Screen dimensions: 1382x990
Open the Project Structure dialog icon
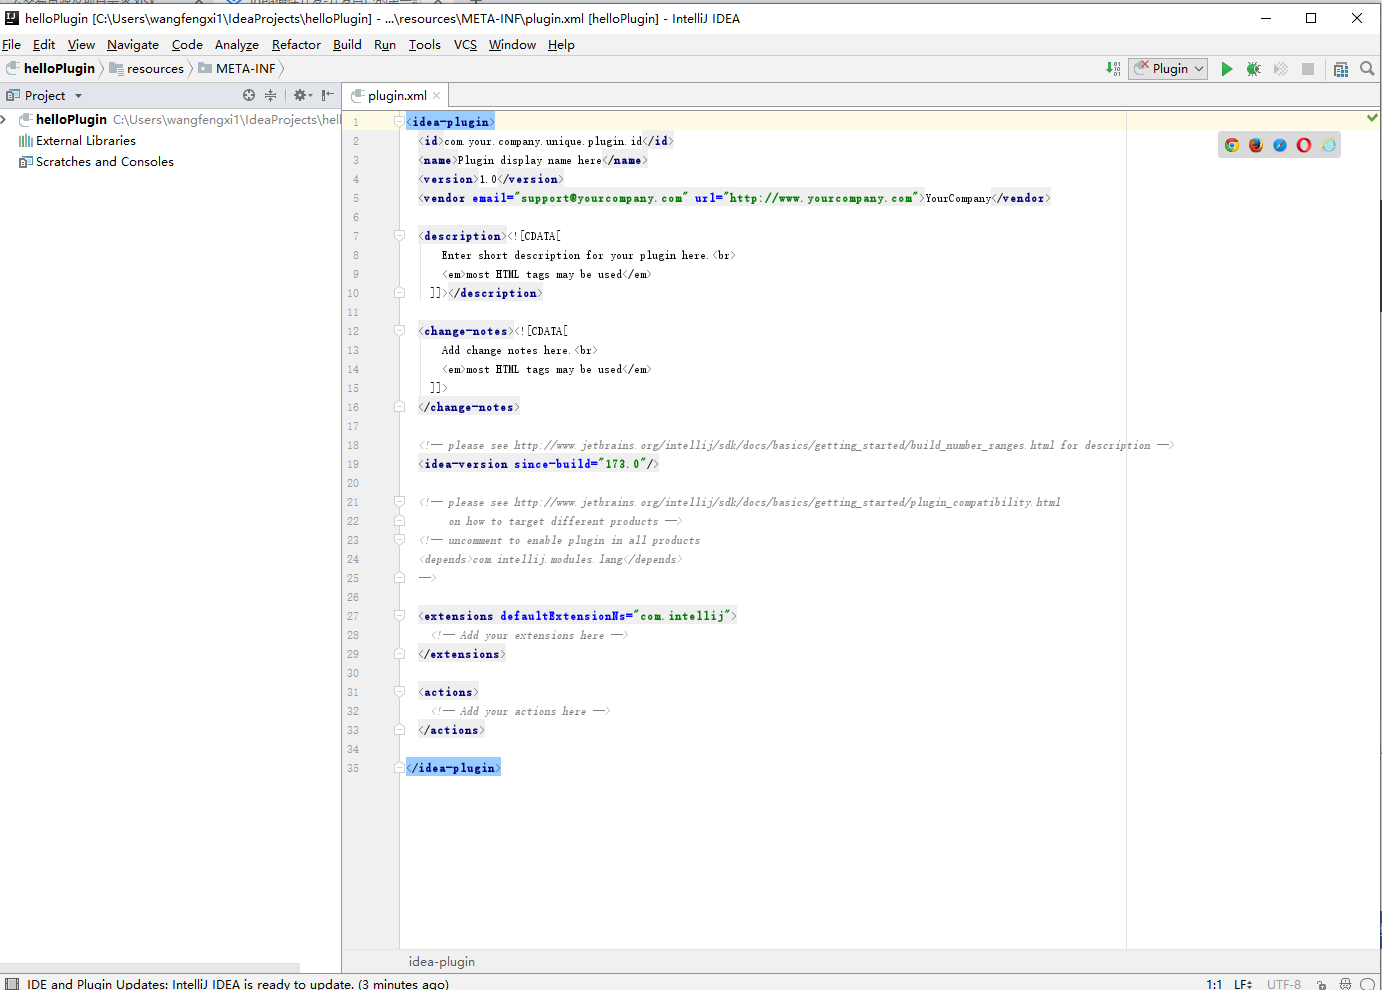coord(1341,69)
